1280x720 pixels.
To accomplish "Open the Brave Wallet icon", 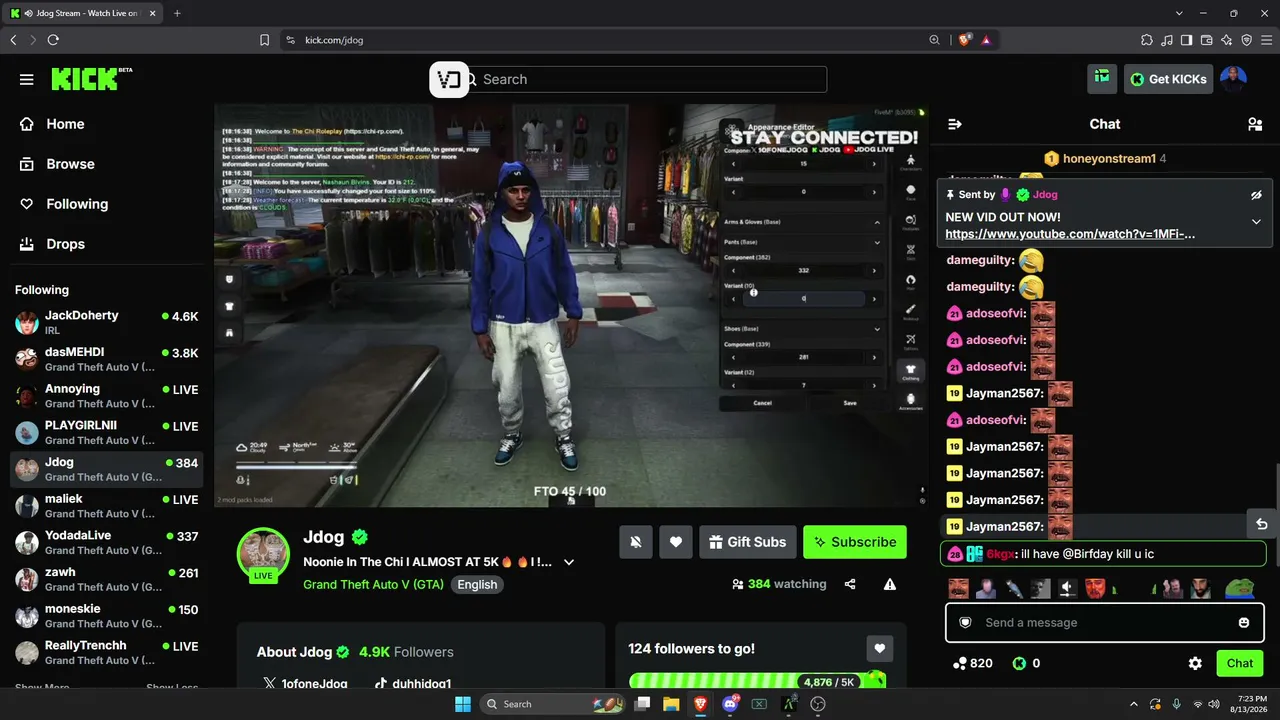I will click(x=1206, y=40).
